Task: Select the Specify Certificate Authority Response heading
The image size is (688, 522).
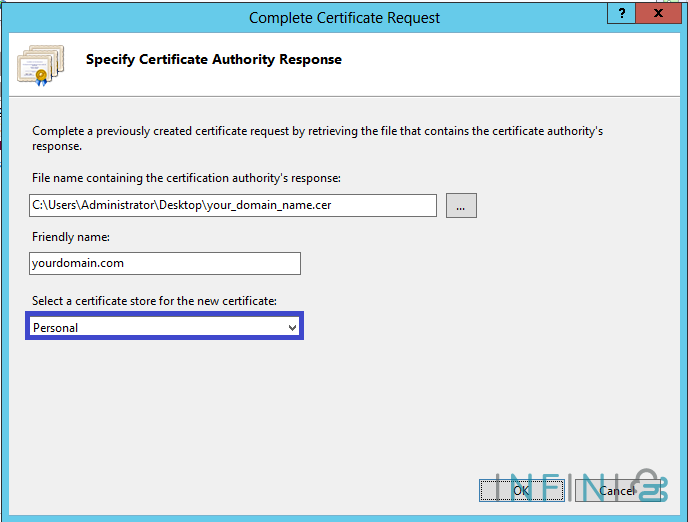Action: tap(214, 60)
